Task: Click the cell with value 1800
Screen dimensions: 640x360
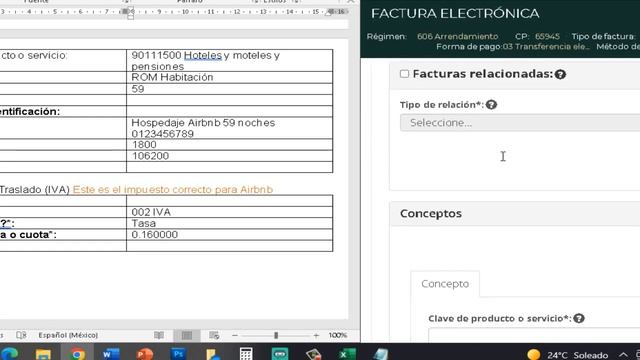Action: [x=230, y=144]
